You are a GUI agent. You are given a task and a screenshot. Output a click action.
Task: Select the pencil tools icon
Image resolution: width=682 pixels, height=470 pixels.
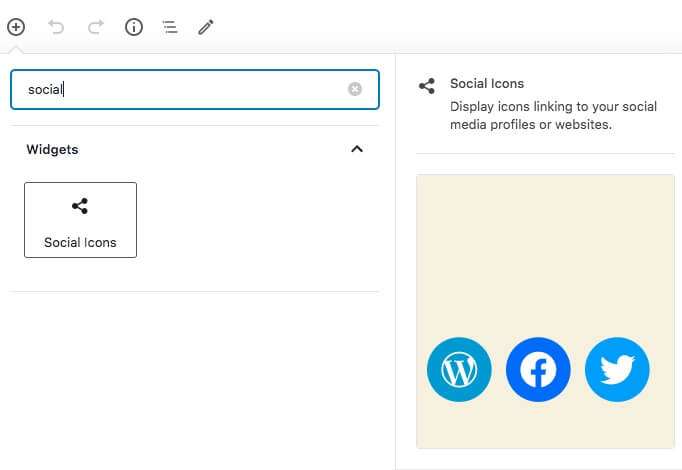pyautogui.click(x=206, y=27)
